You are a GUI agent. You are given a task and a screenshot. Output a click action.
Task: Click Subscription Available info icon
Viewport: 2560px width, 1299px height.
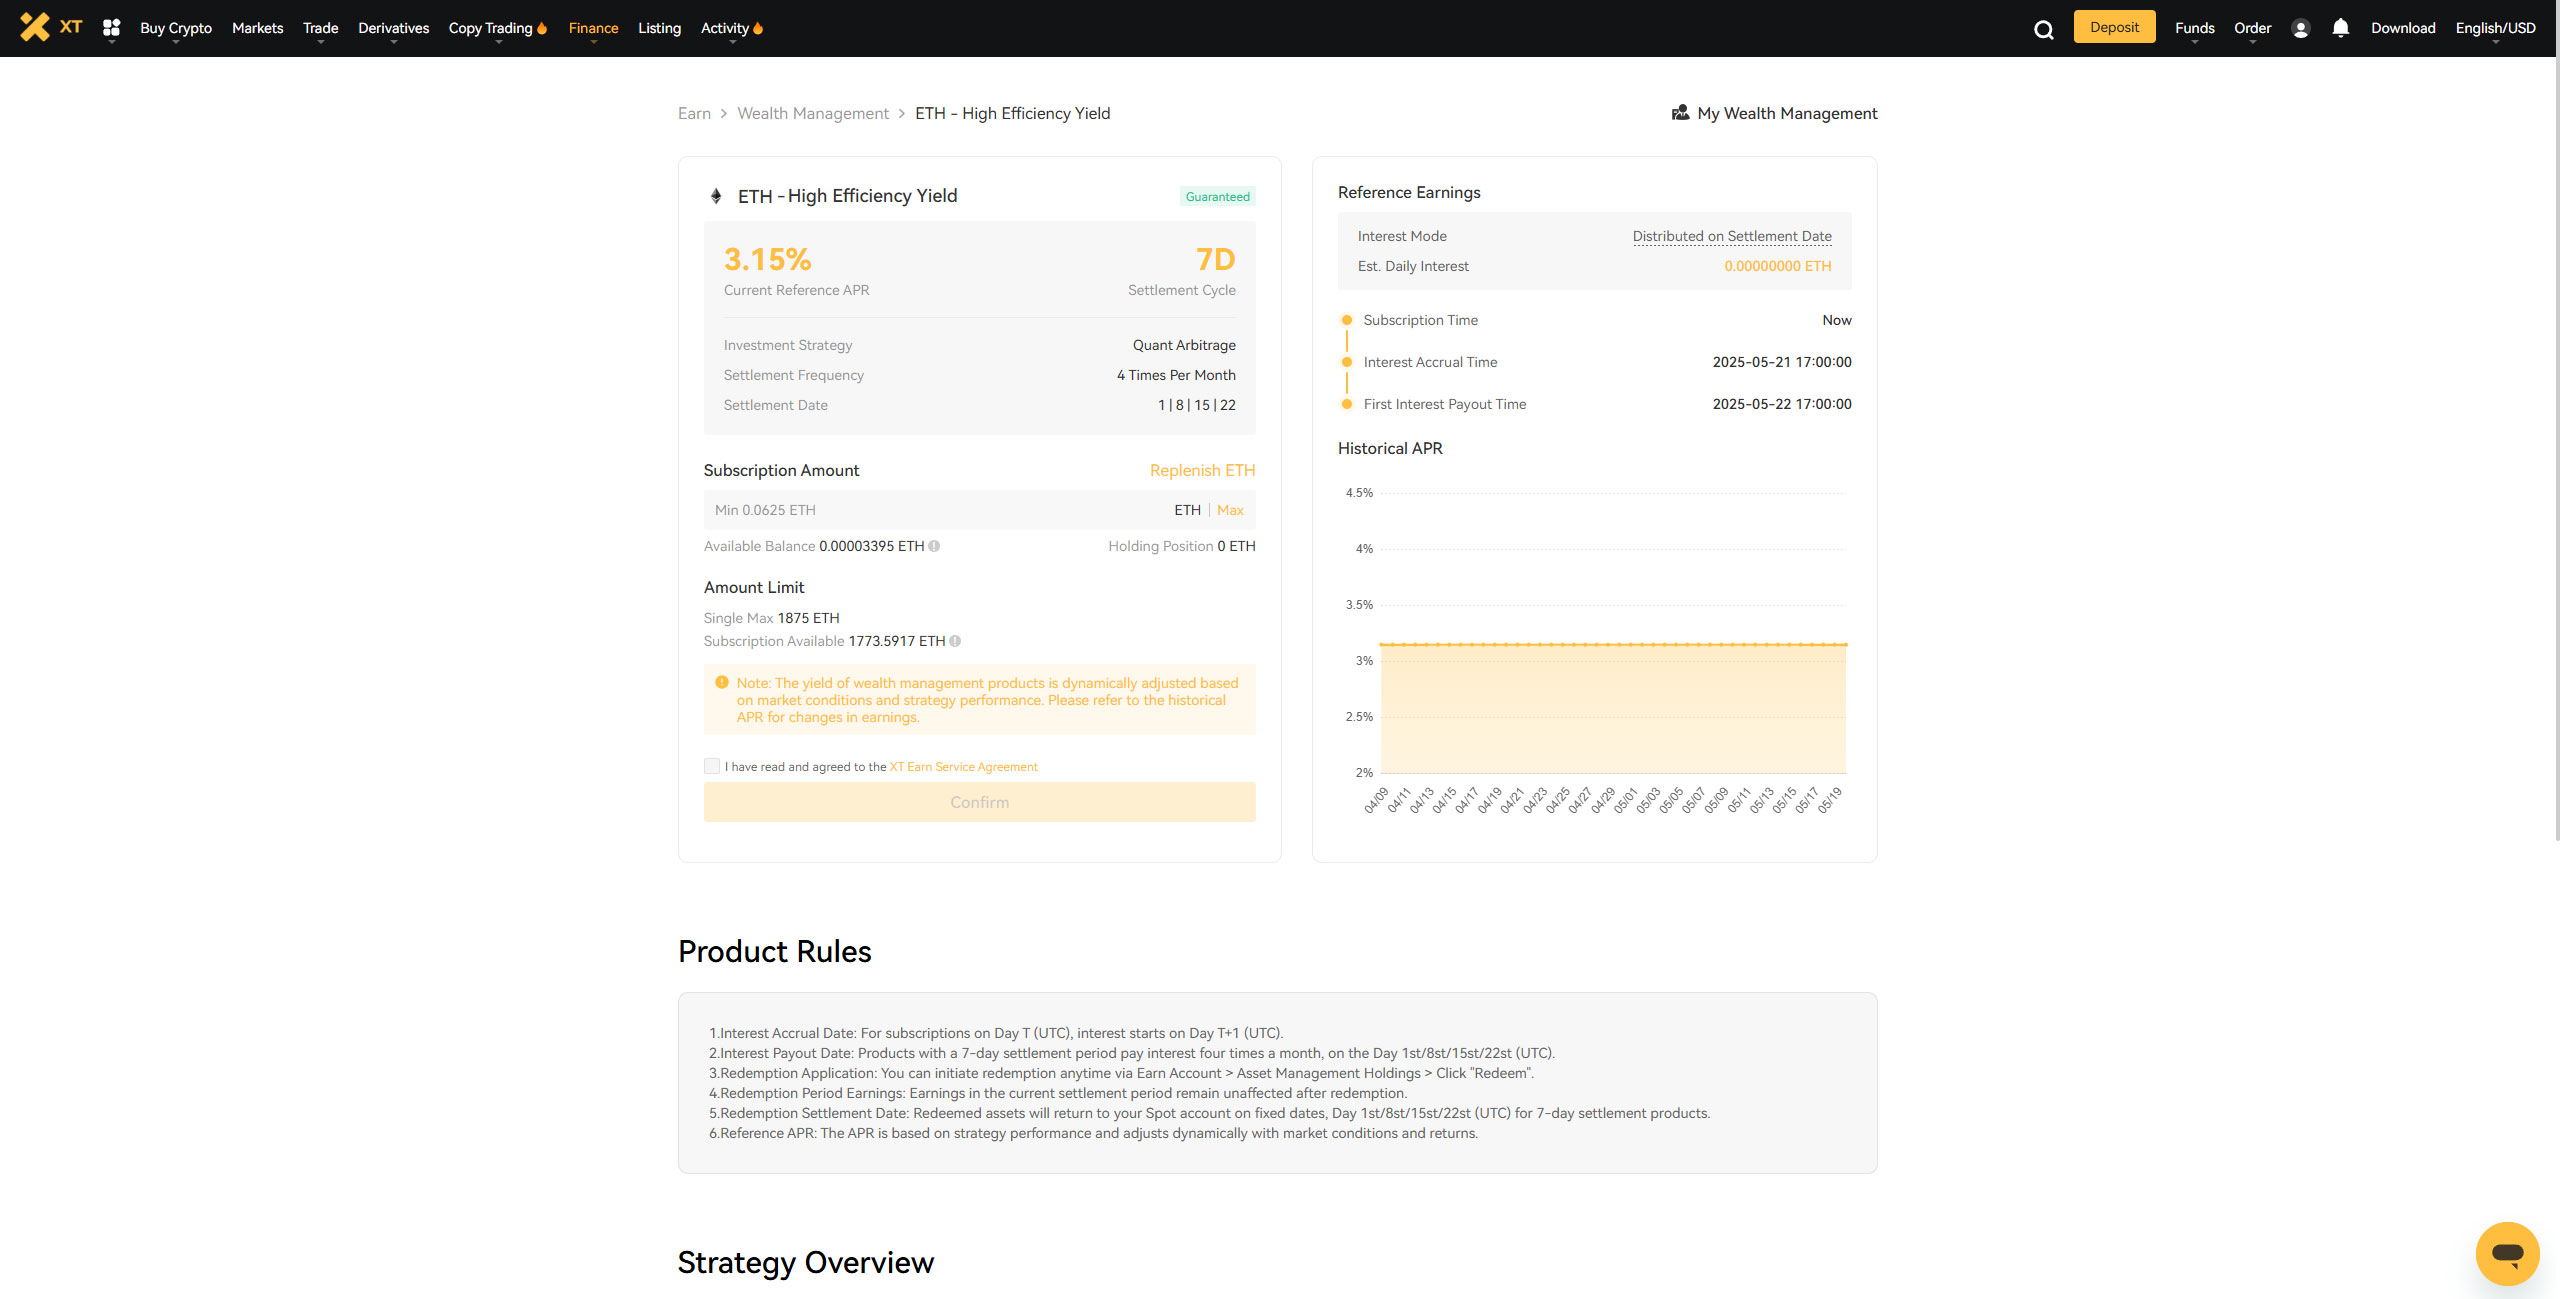[955, 641]
